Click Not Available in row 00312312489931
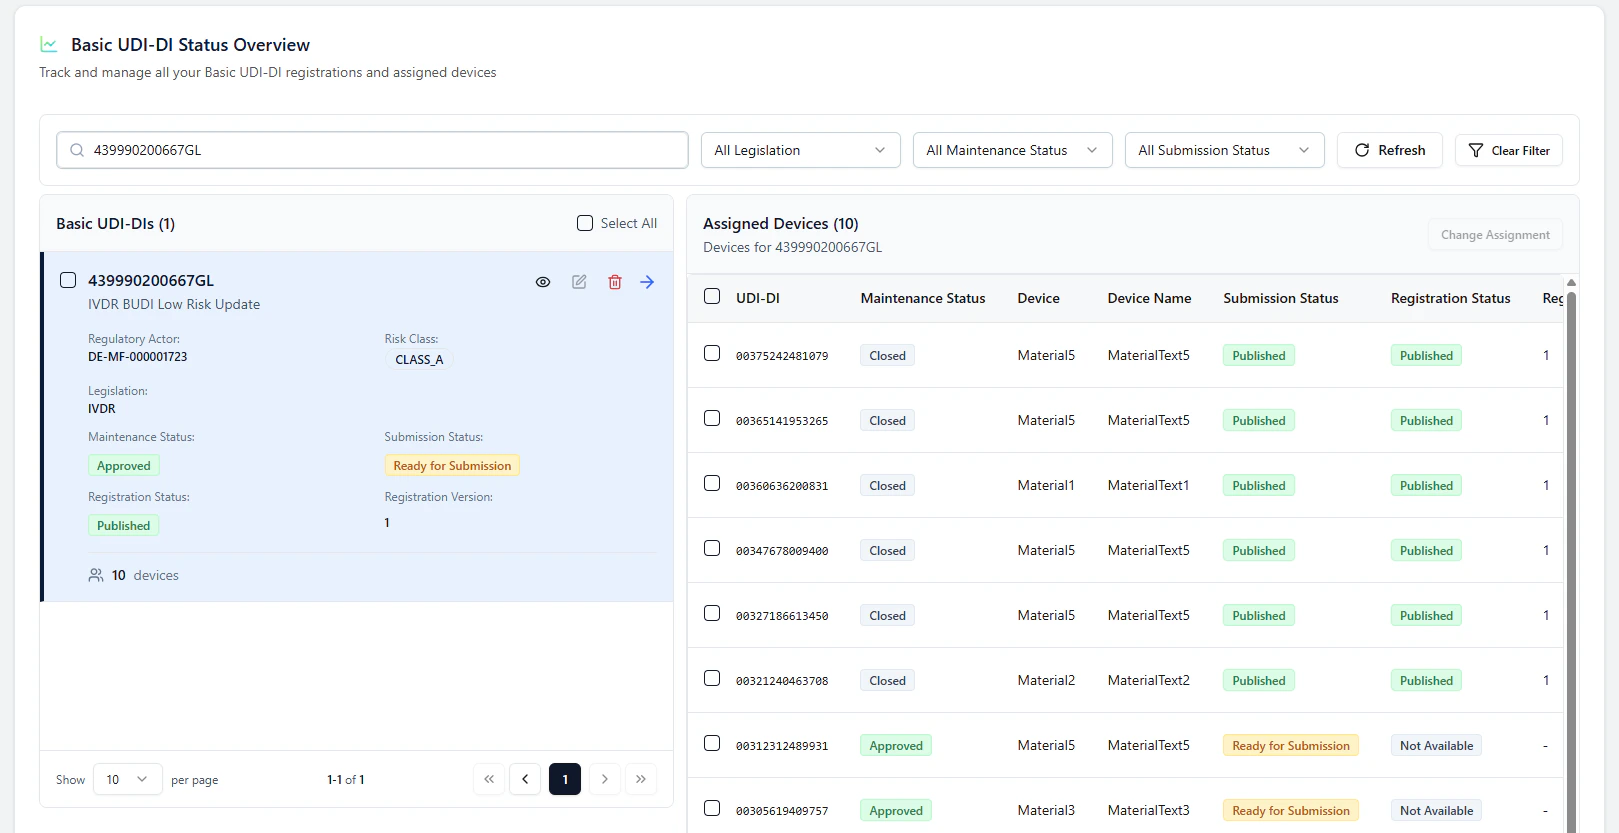The width and height of the screenshot is (1619, 833). coord(1436,746)
